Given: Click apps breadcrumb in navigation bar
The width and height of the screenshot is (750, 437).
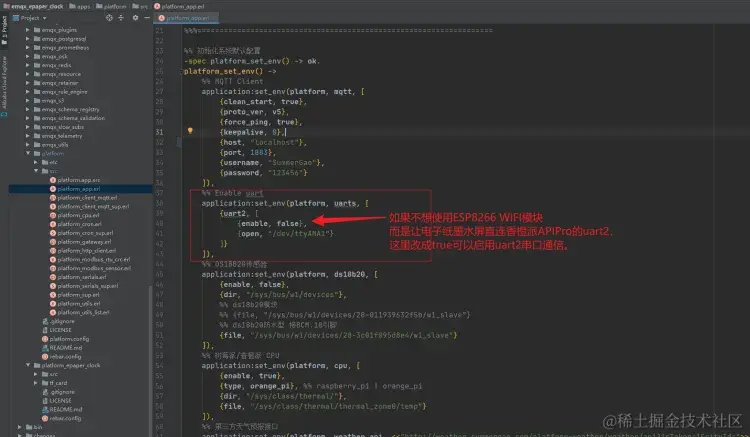Looking at the screenshot, I should [x=79, y=6].
